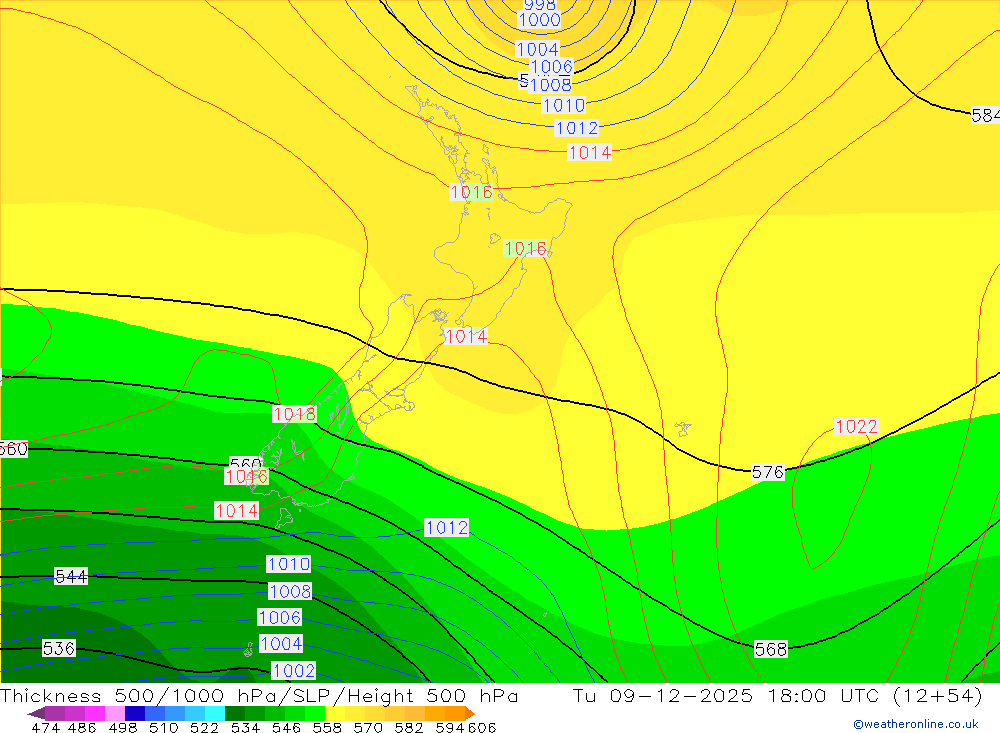Click the darkest green legend swatch
This screenshot has height=733, width=1000.
(235, 713)
